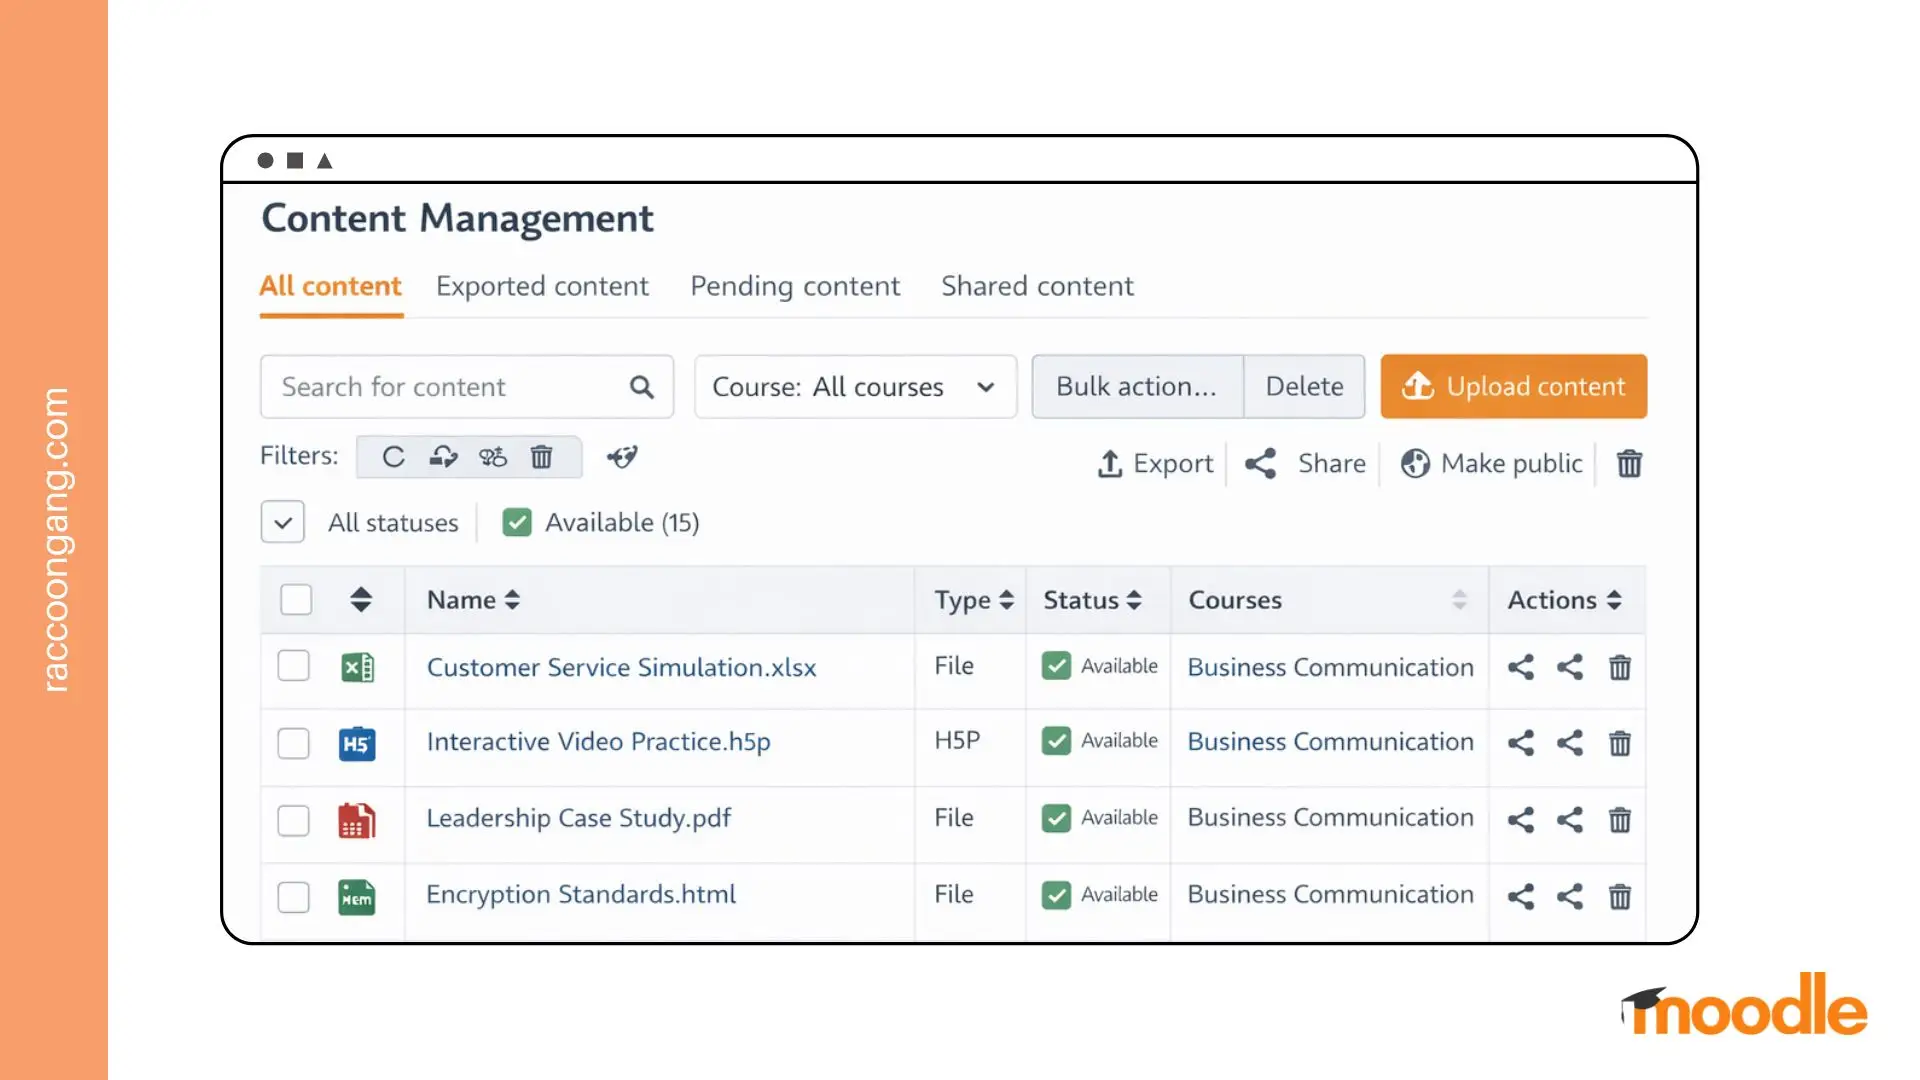Select the refresh filter icon in Filters toolbar
This screenshot has height=1080, width=1920.
click(x=393, y=457)
